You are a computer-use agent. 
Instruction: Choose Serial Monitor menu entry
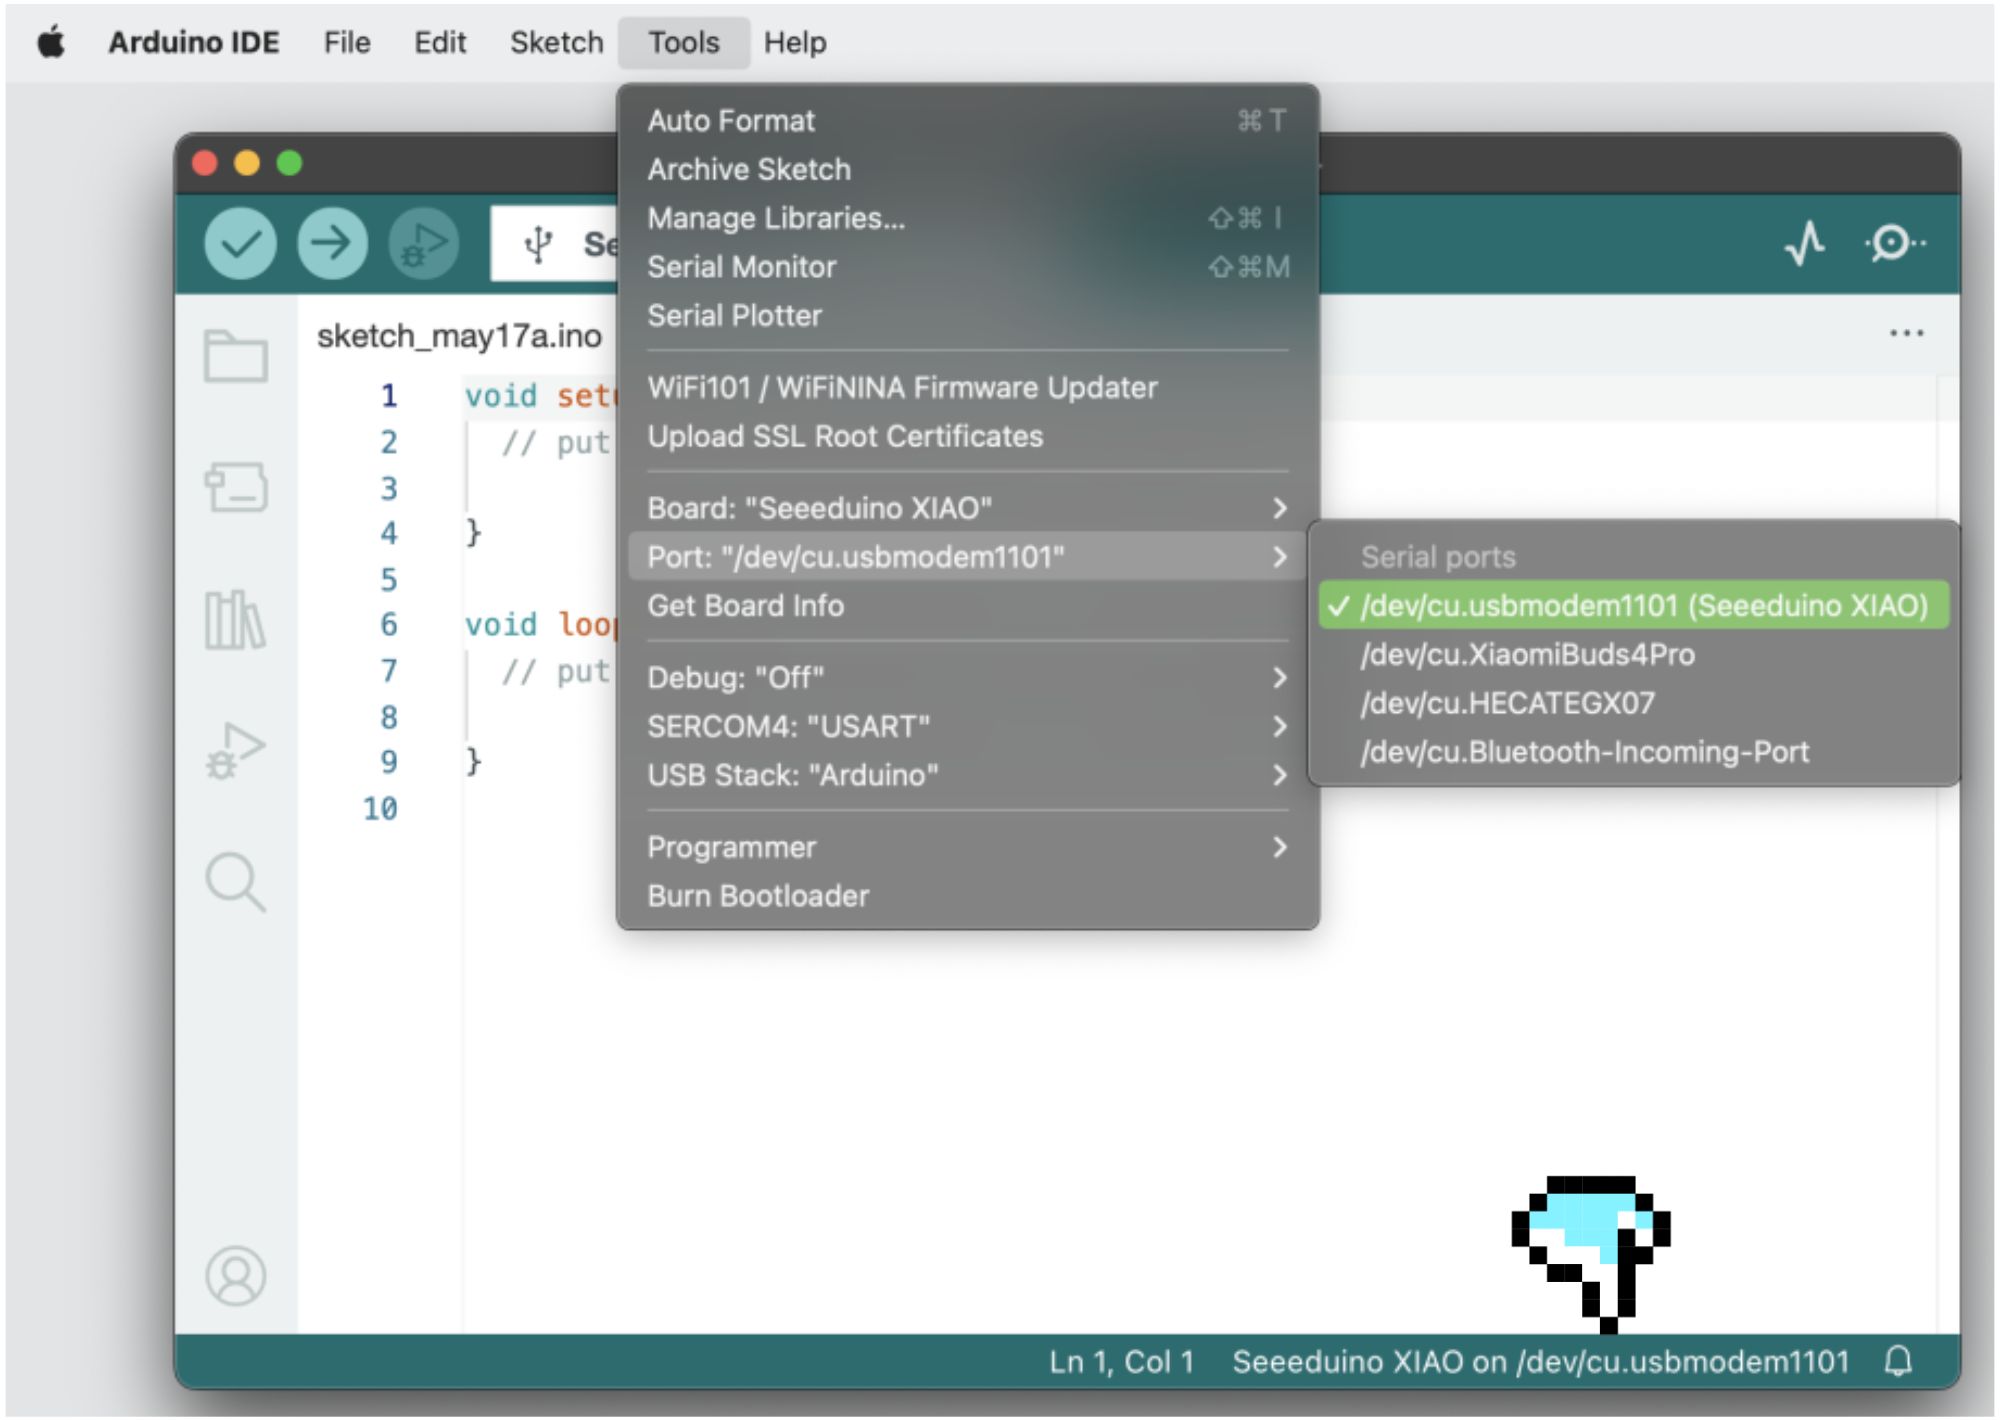(967, 267)
